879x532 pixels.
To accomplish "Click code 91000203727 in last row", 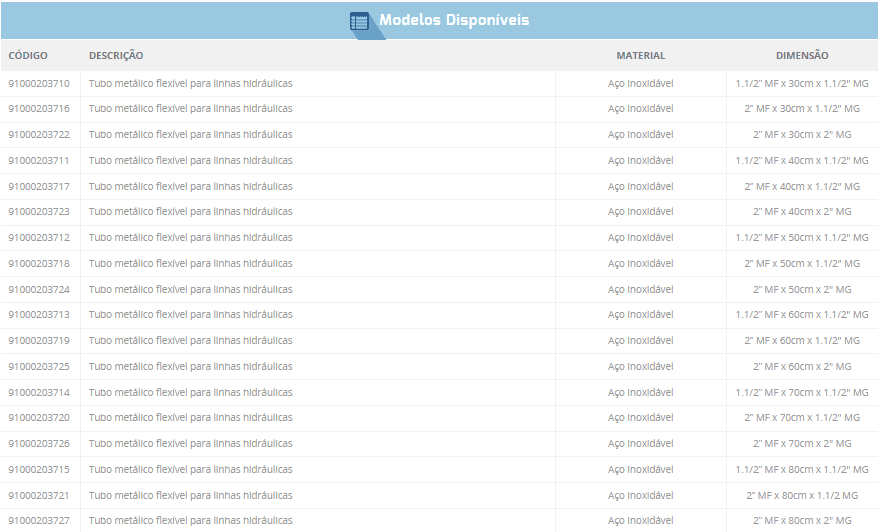I will (x=39, y=521).
